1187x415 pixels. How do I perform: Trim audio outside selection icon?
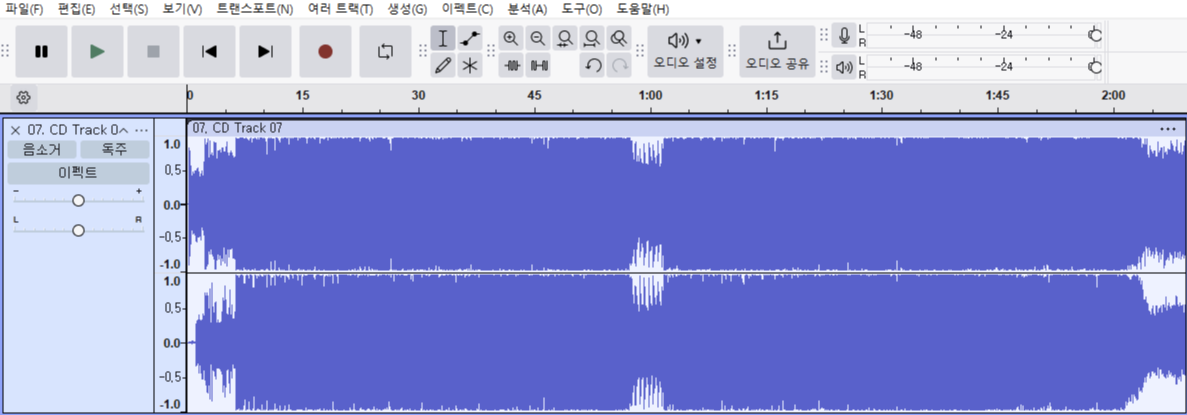[512, 66]
